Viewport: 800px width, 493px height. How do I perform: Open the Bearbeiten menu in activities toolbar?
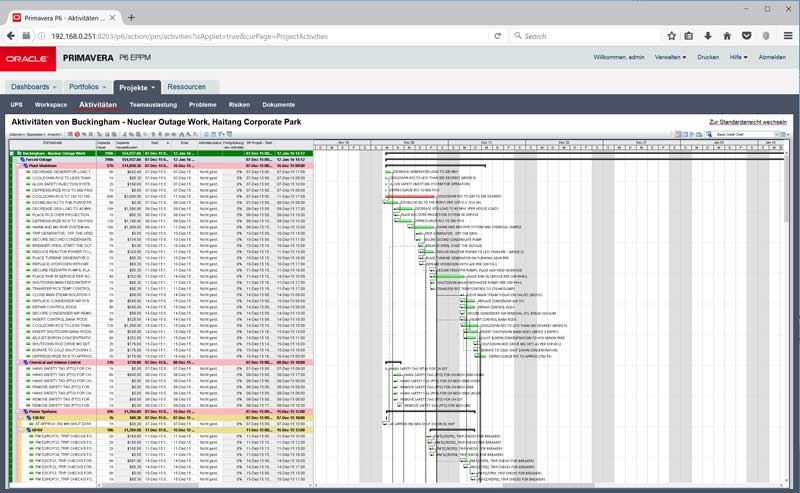(x=36, y=134)
